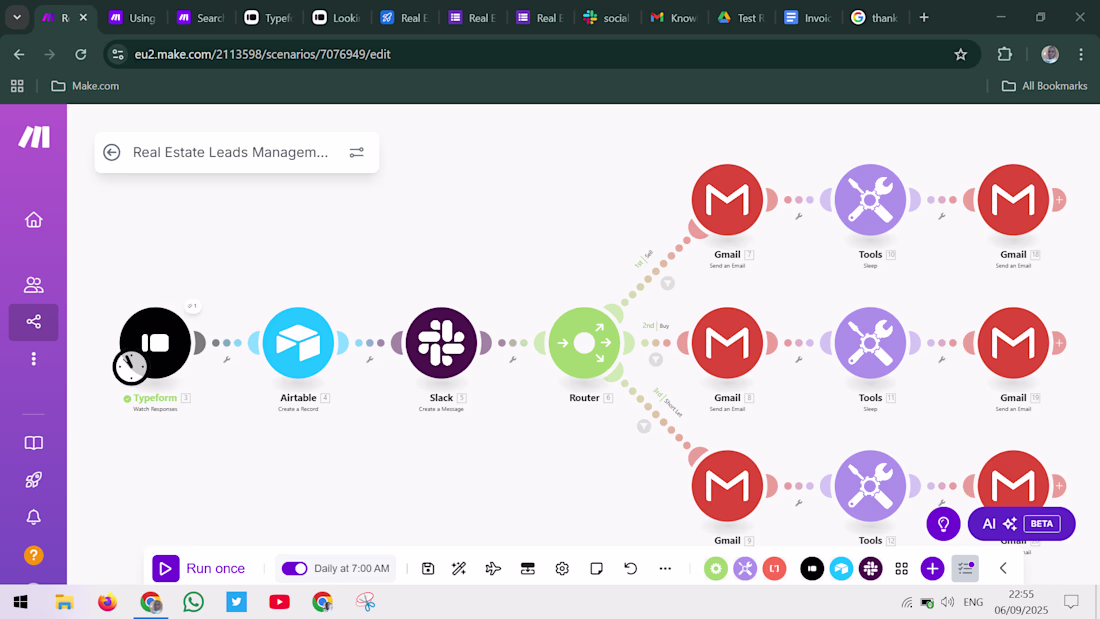The image size is (1100, 619).
Task: Open Gmail module 18 in top row
Action: 1014,199
